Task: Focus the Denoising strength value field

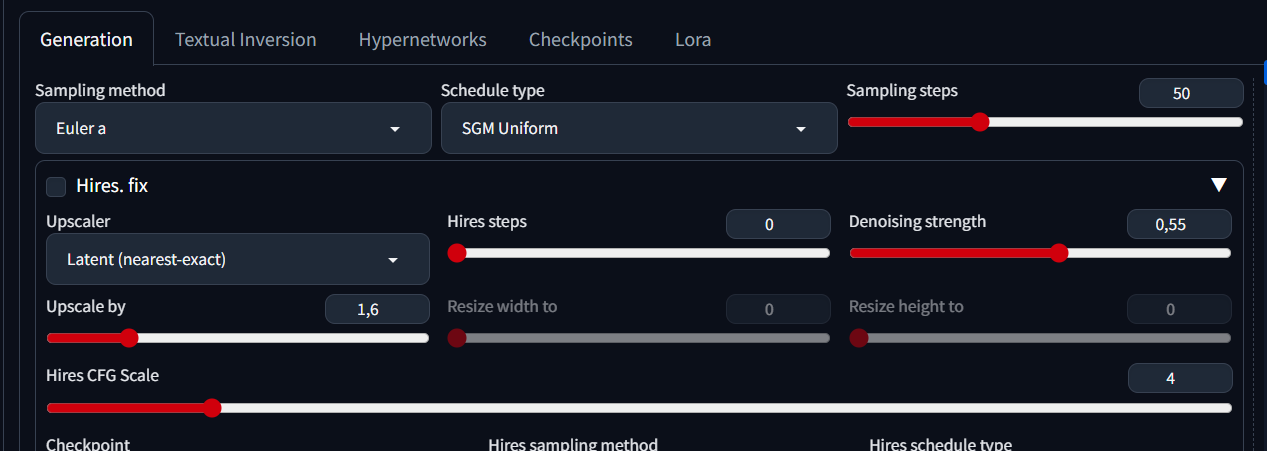Action: 1178,225
